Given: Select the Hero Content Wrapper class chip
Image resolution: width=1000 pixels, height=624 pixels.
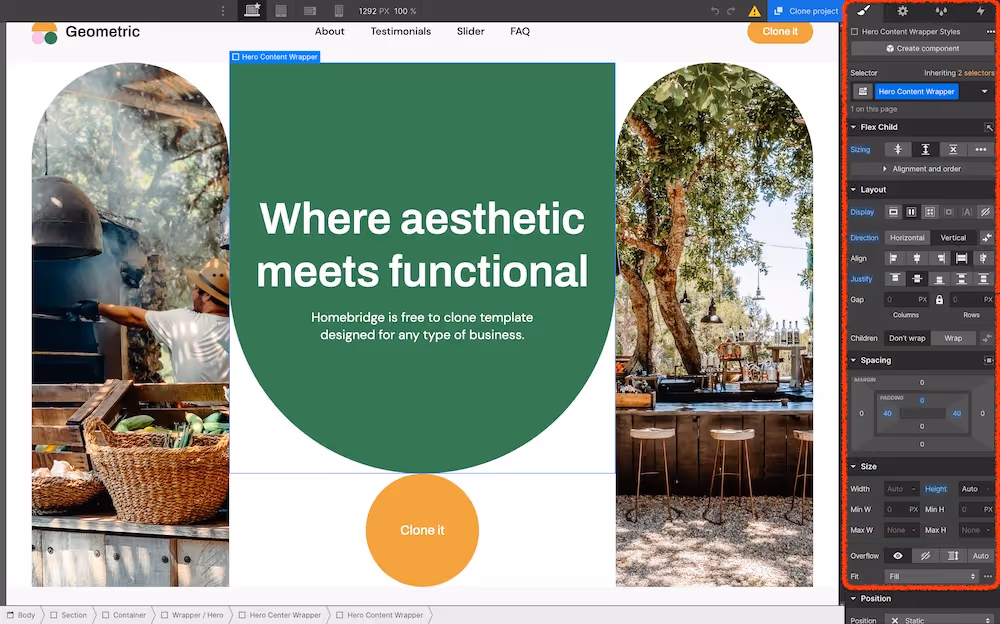Looking at the screenshot, I should pos(916,91).
